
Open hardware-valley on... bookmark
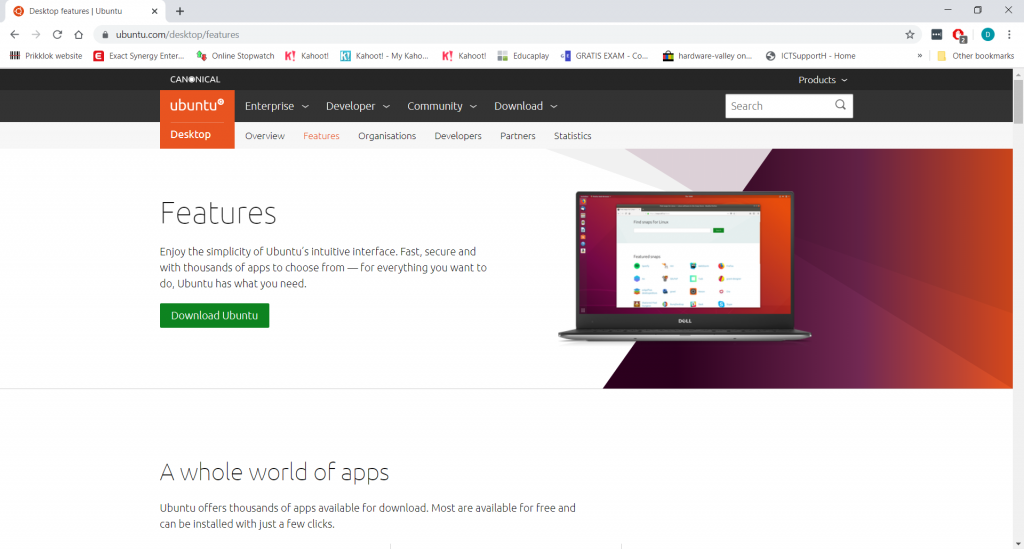[707, 56]
